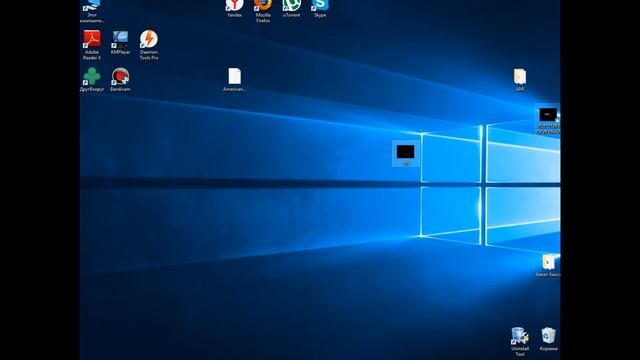This screenshot has width=640, height=360.
Task: Select the folder icon above Recycle Bin
Action: tap(548, 265)
